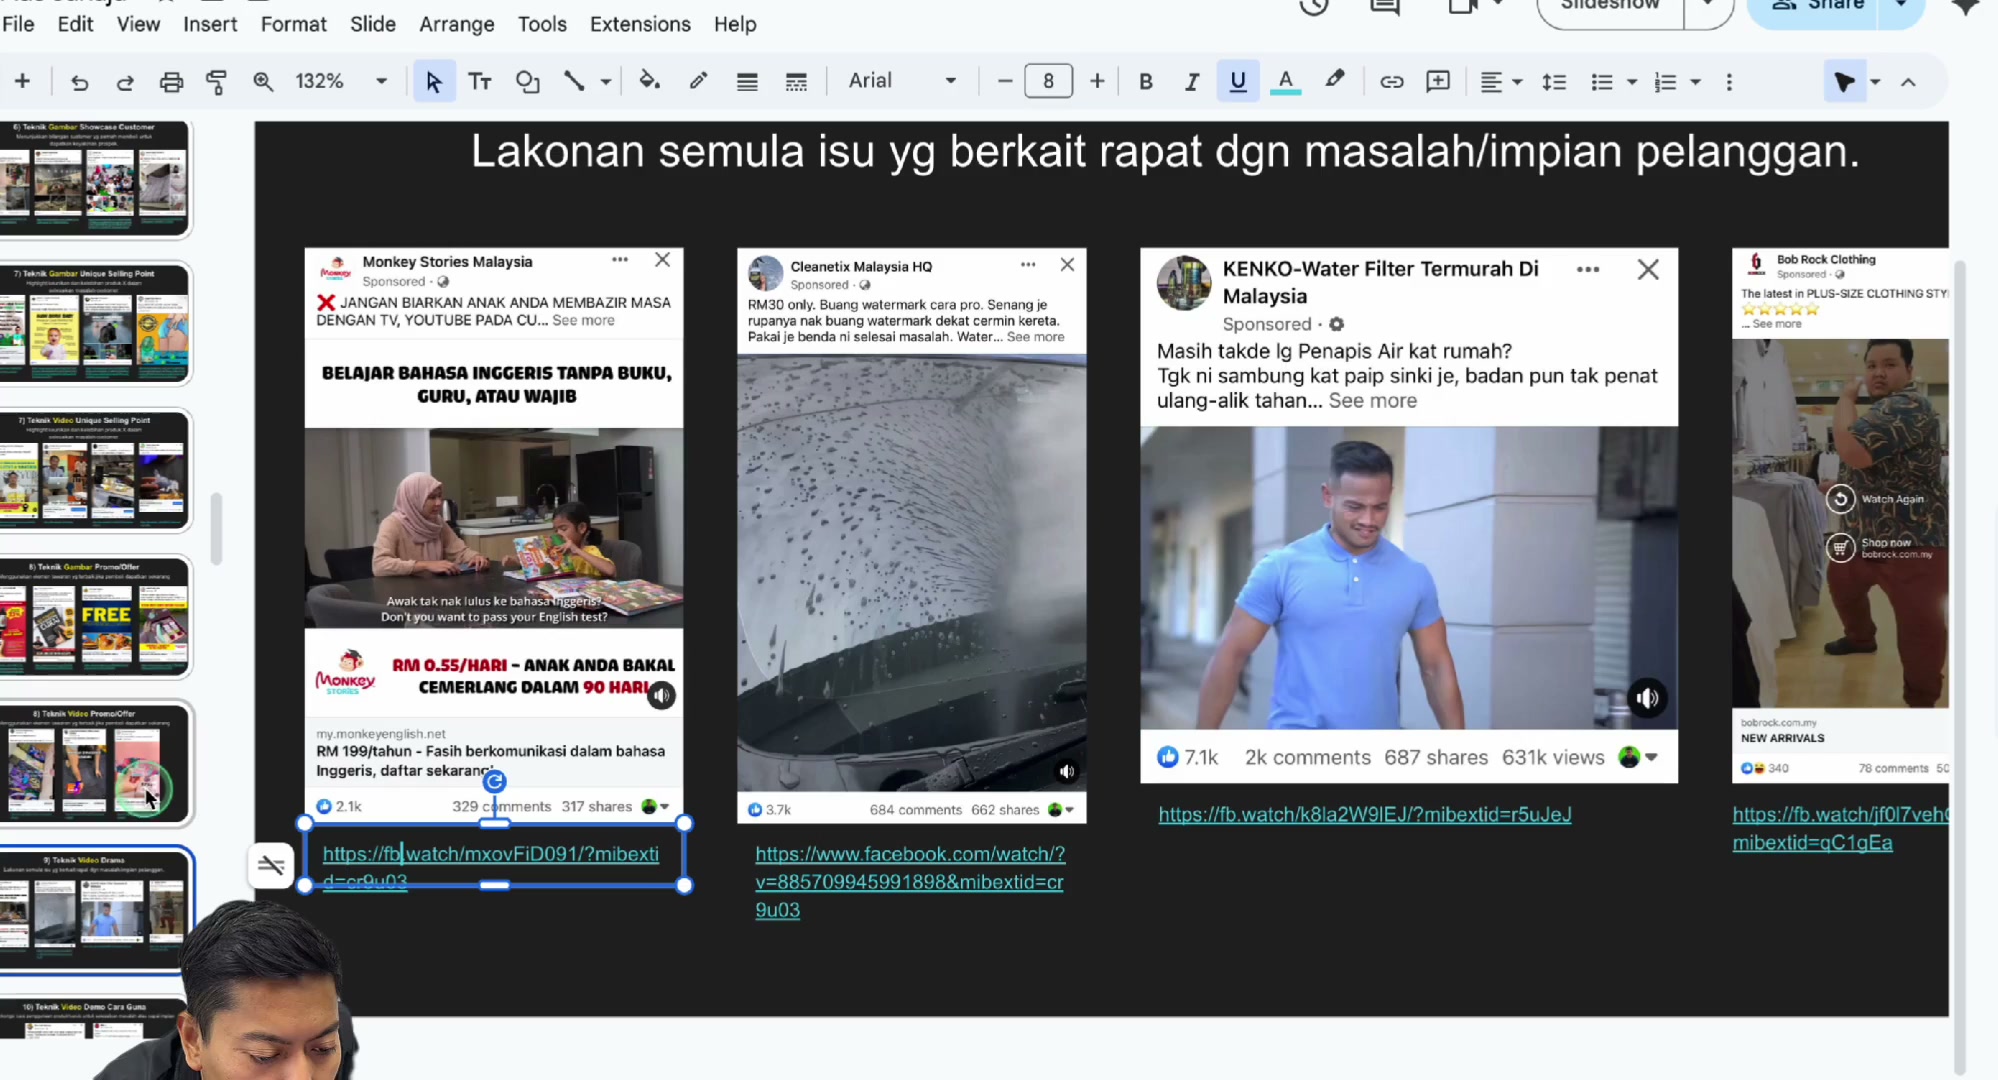Expand the bulleted list dropdown
The width and height of the screenshot is (1998, 1080).
[1632, 82]
